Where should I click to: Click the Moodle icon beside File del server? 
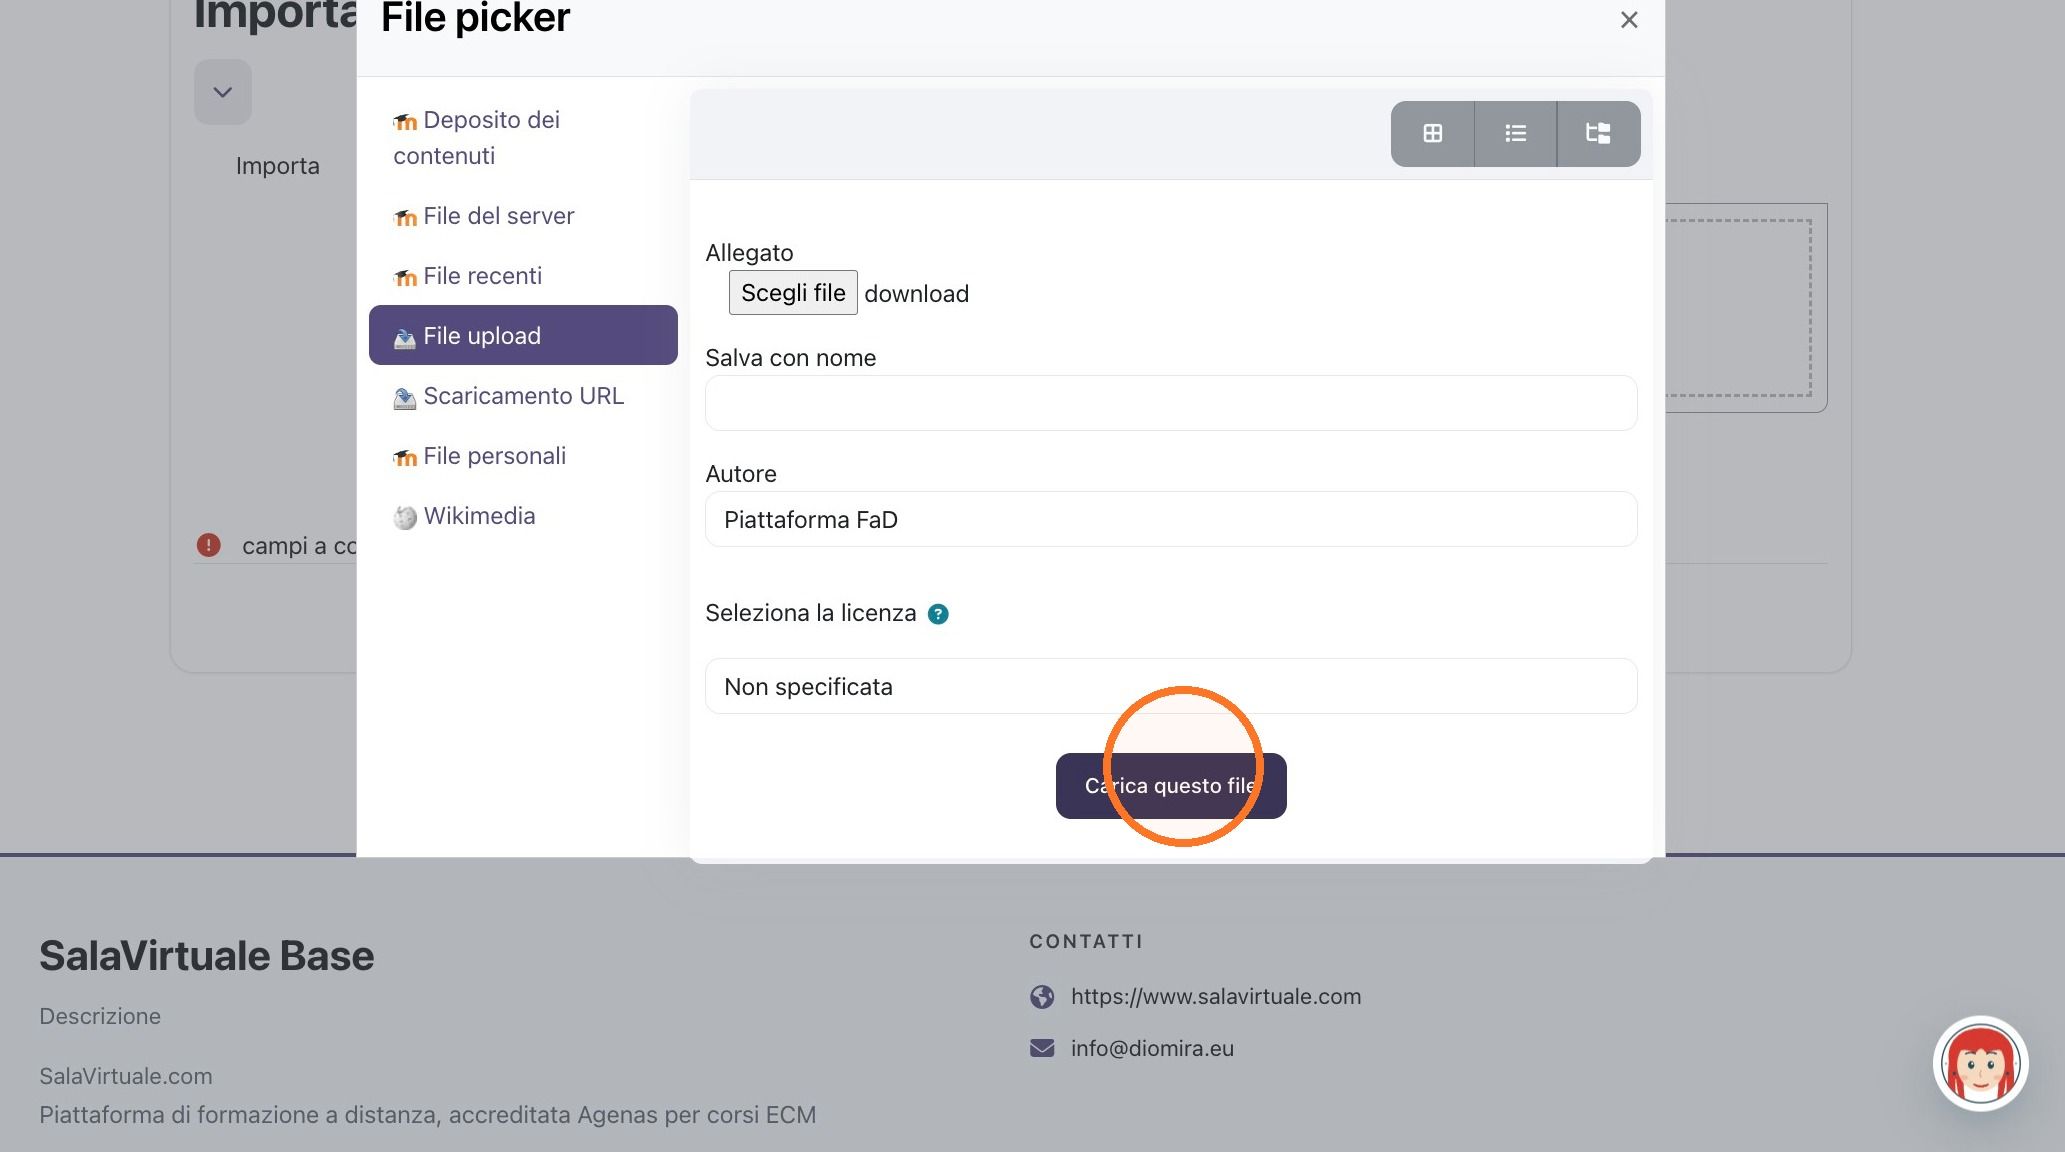(x=405, y=218)
